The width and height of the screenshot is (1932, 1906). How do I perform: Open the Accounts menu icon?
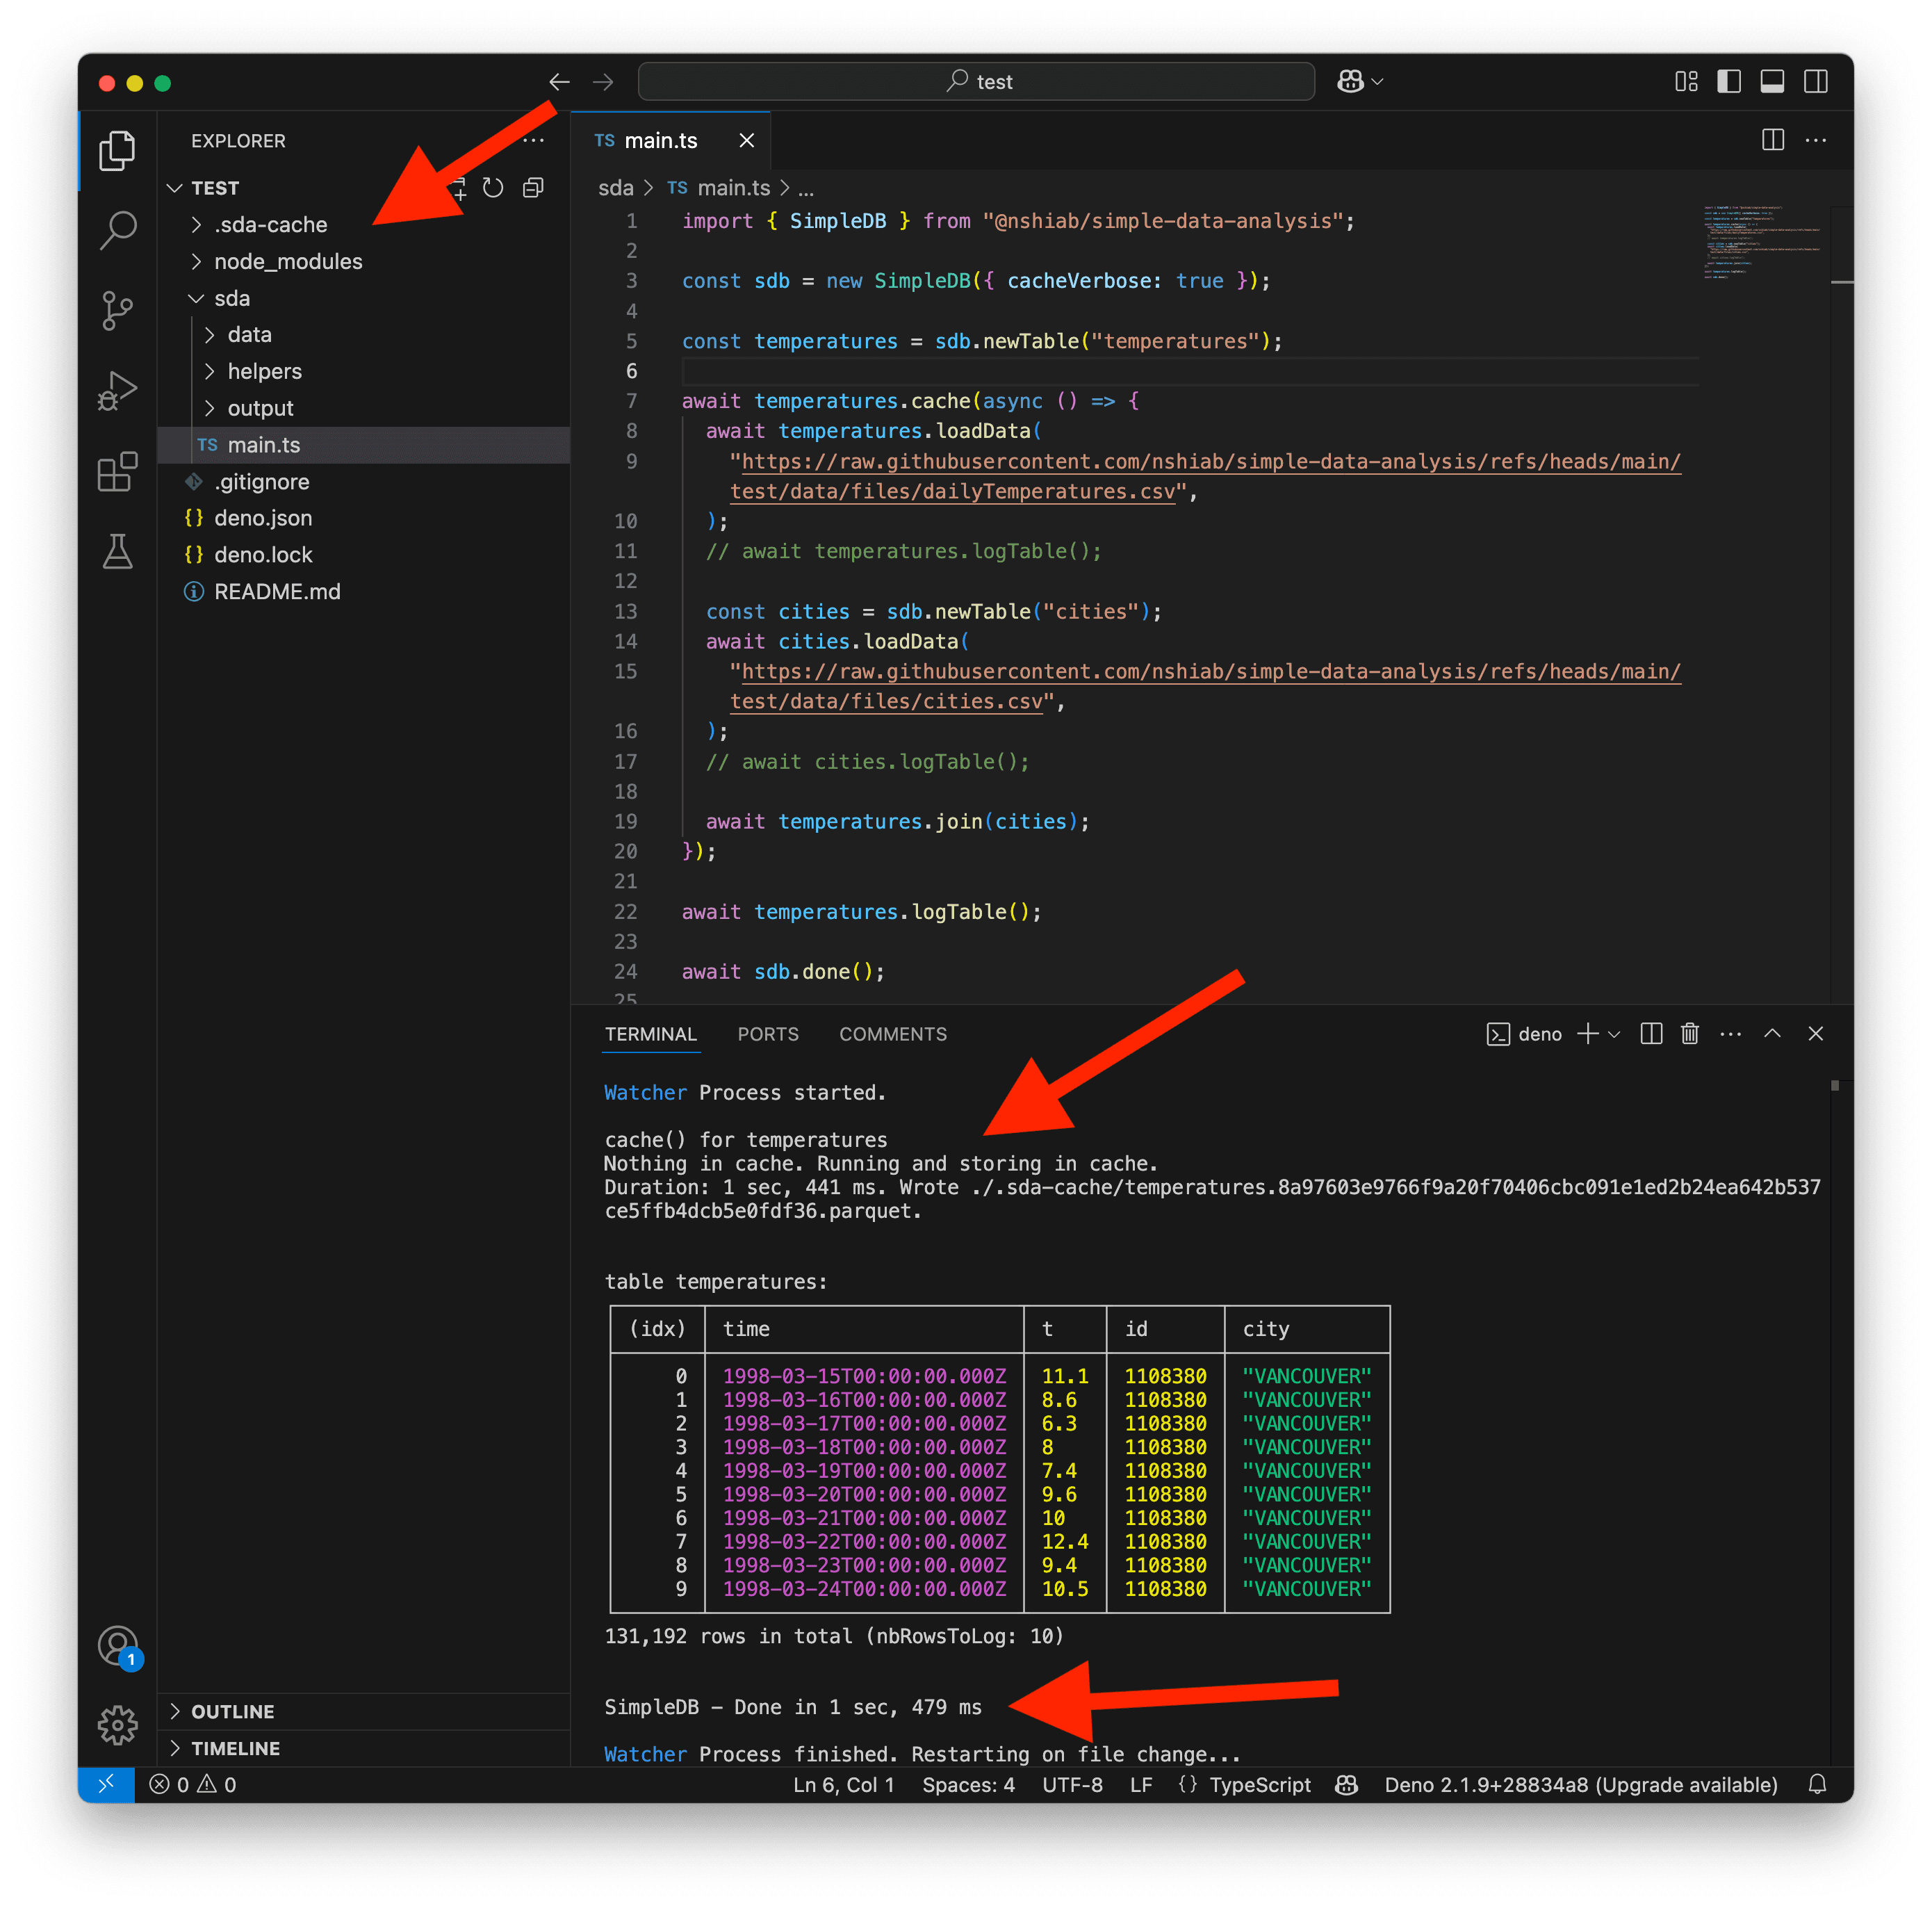pyautogui.click(x=118, y=1645)
